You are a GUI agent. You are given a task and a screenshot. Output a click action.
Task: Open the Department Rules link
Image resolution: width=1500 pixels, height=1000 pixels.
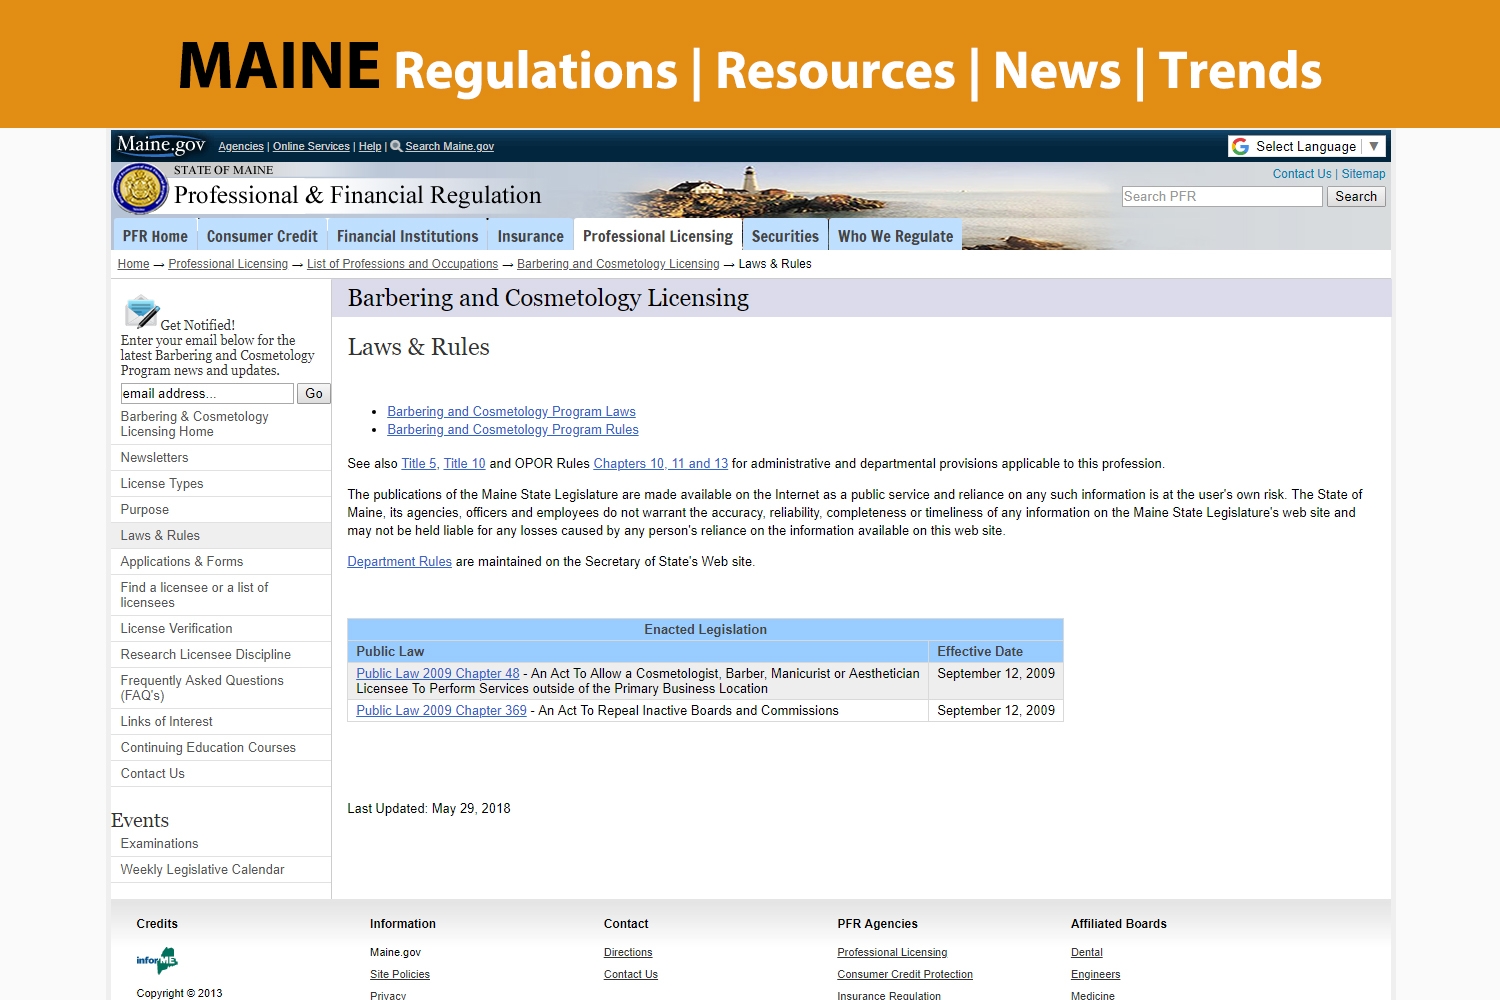[x=399, y=561]
